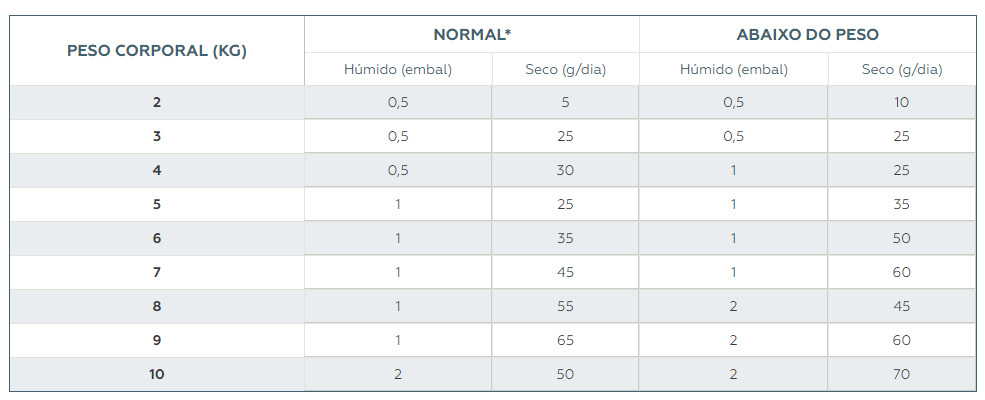The height and width of the screenshot is (400, 985).
Task: Click Seco (g/dia) subheader under ABAIXO DO PESO
Action: (x=902, y=70)
